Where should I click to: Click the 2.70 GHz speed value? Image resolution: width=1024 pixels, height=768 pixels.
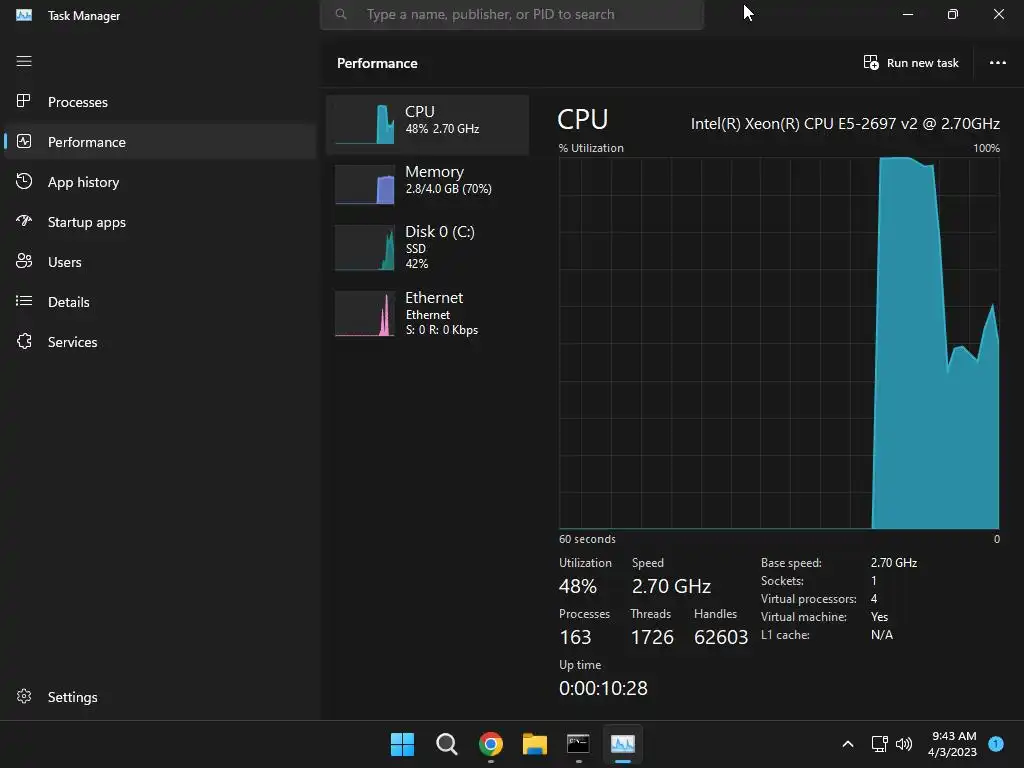click(x=671, y=586)
